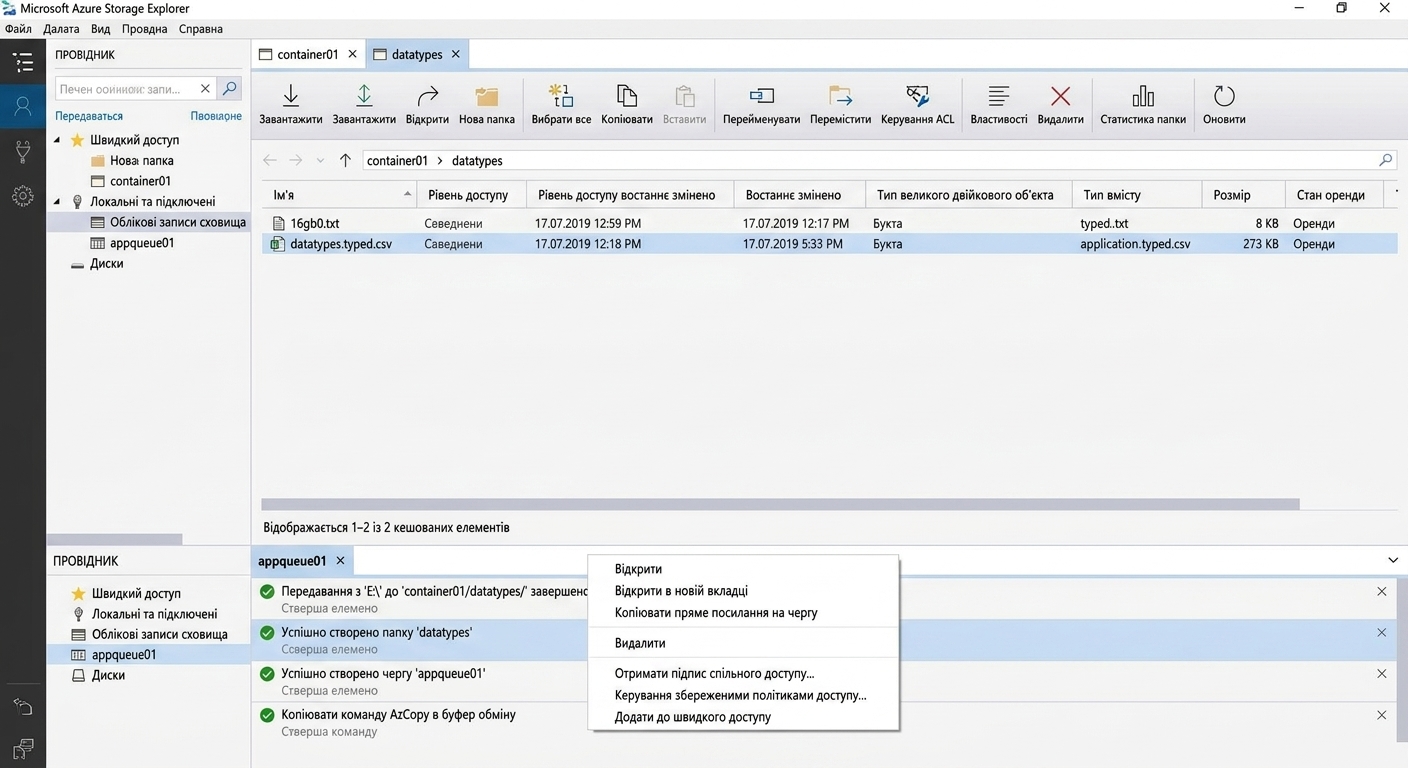
Task: Click the Перейменувати toolbar button
Action: 762,104
